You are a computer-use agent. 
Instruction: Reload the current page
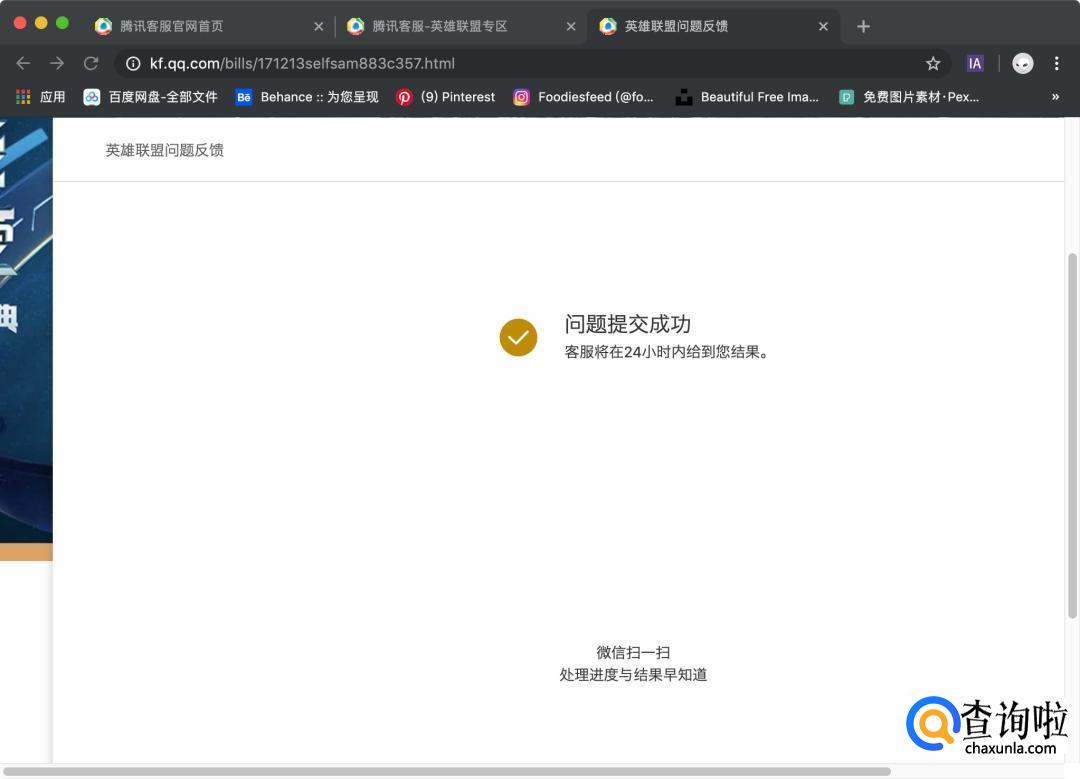tap(91, 63)
